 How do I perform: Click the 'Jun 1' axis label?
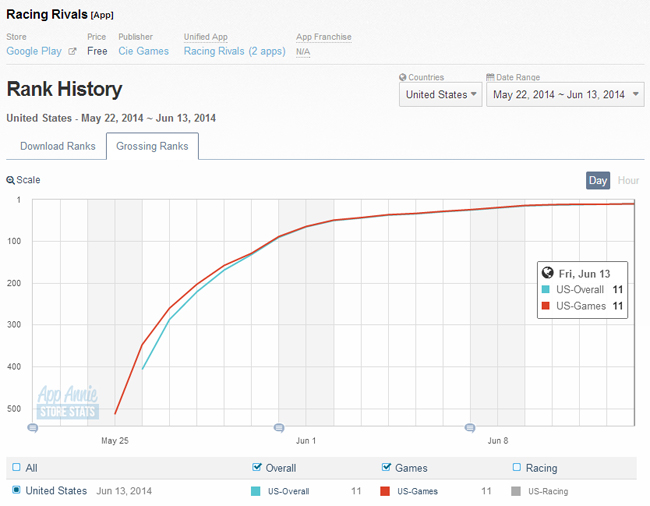click(x=306, y=441)
